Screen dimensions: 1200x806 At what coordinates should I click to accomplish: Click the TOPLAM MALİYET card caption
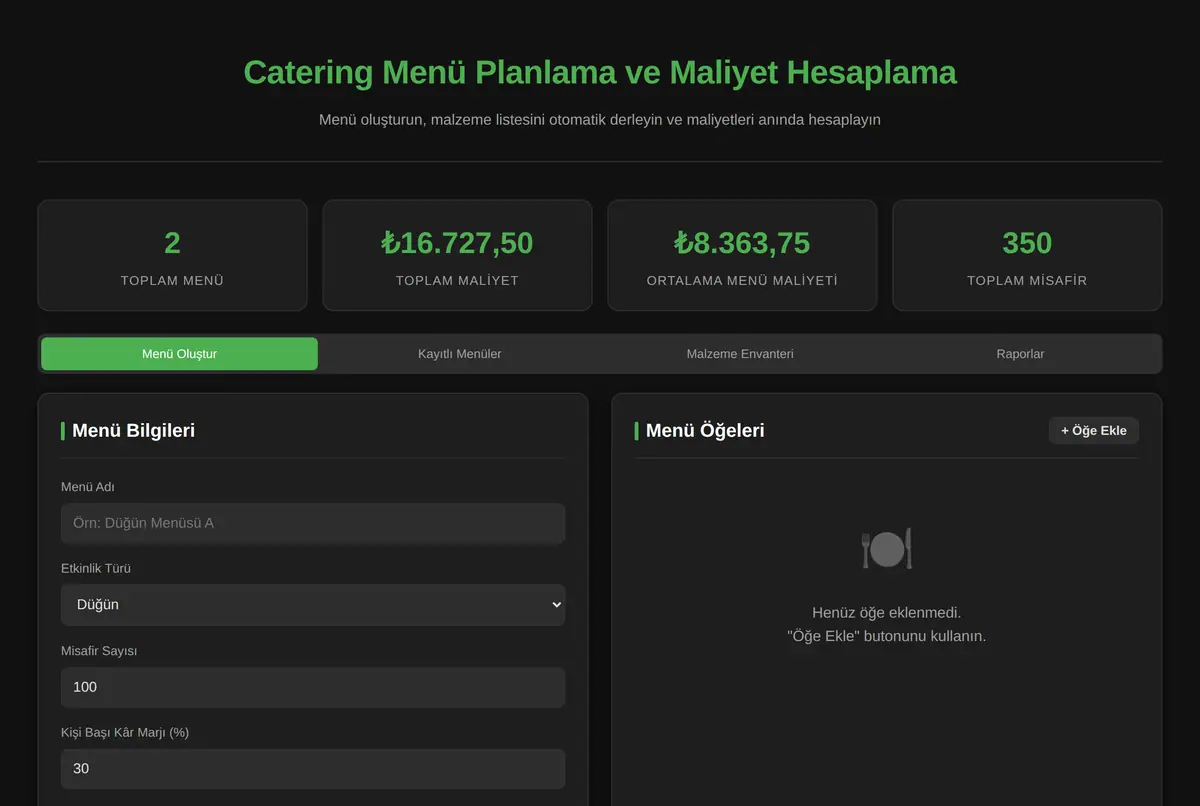(x=457, y=281)
